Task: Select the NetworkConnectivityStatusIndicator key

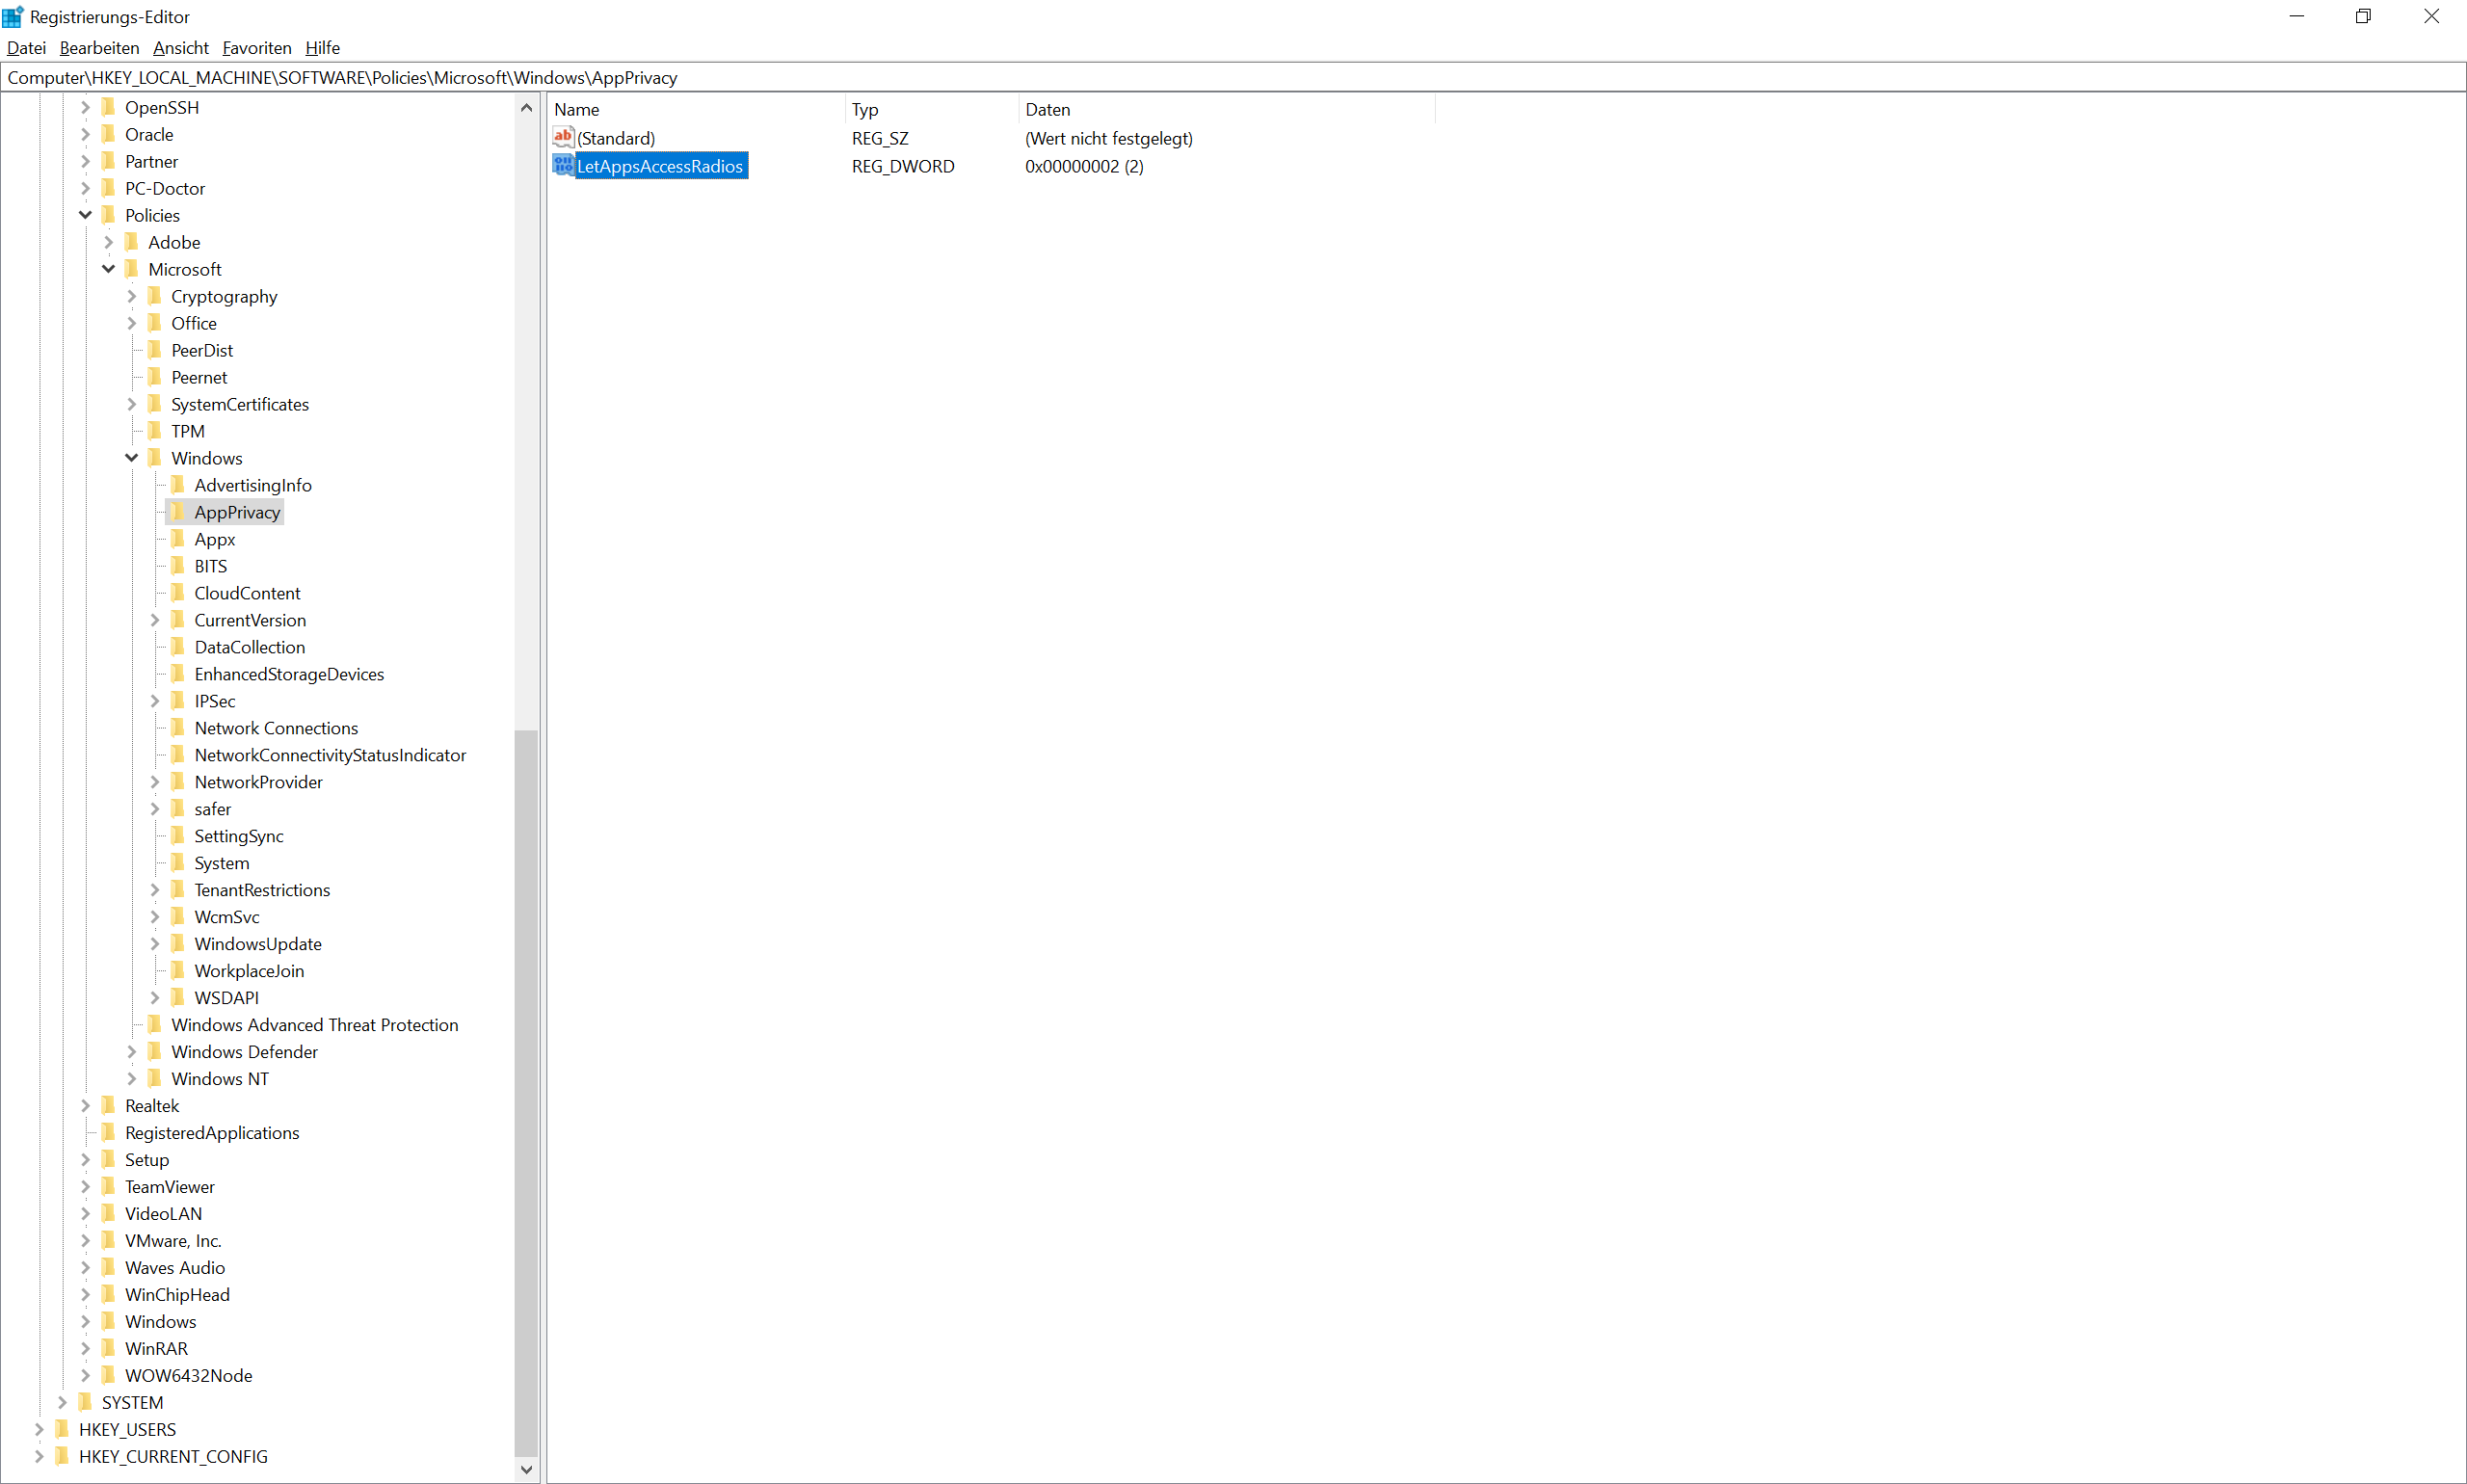Action: [330, 755]
